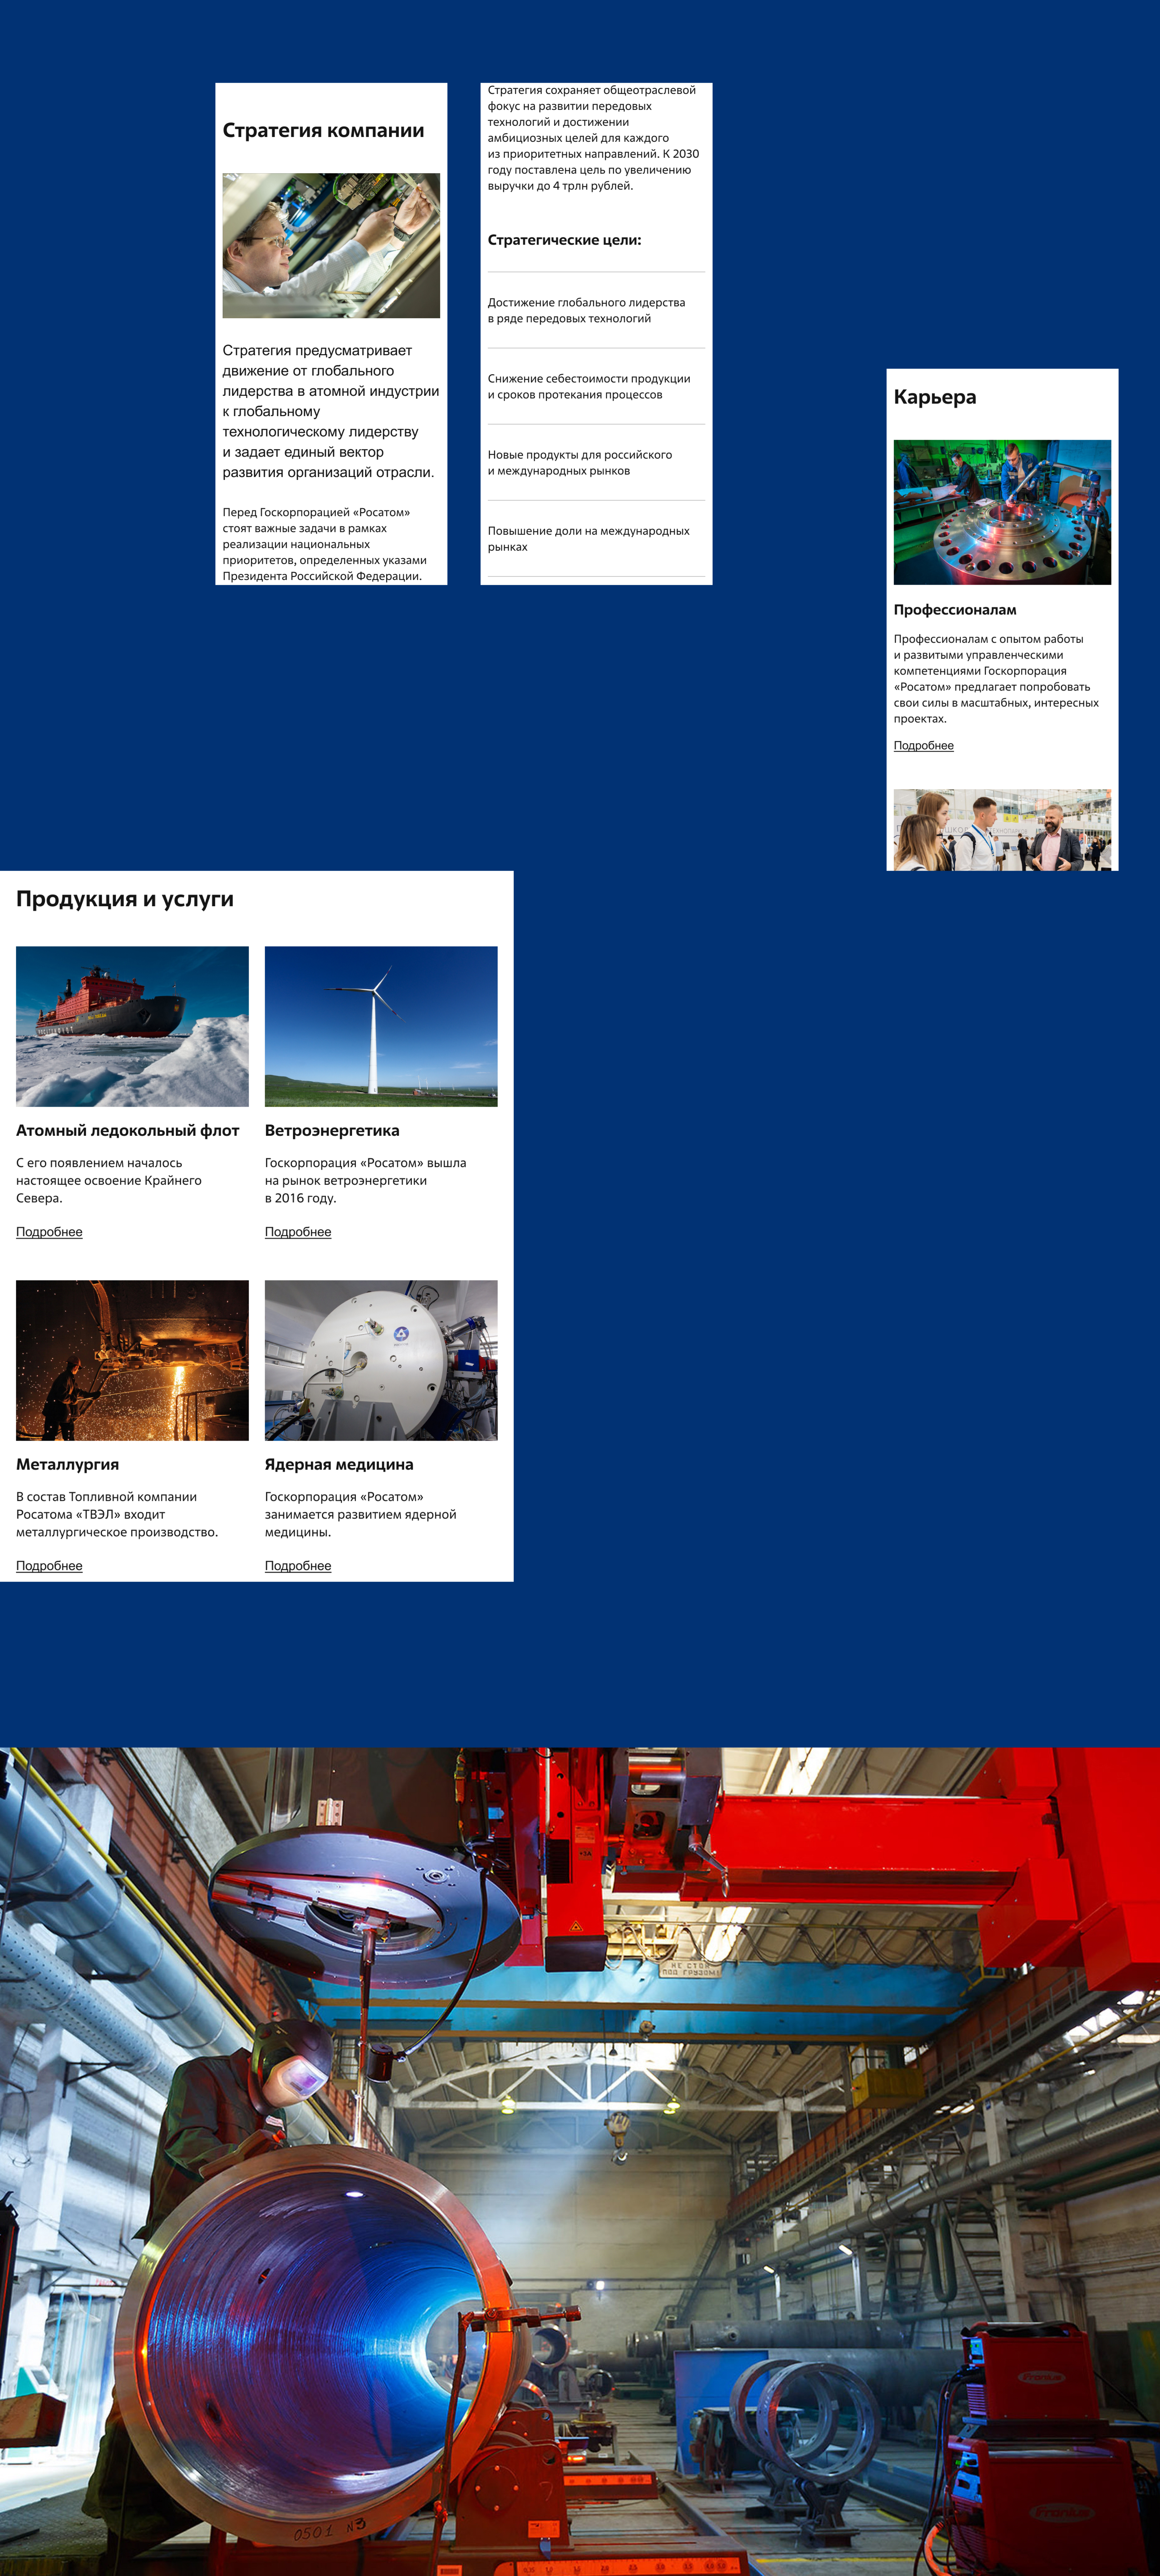Click the green-lit reactor flange photo
The image size is (1160, 2576).
pos(1002,512)
